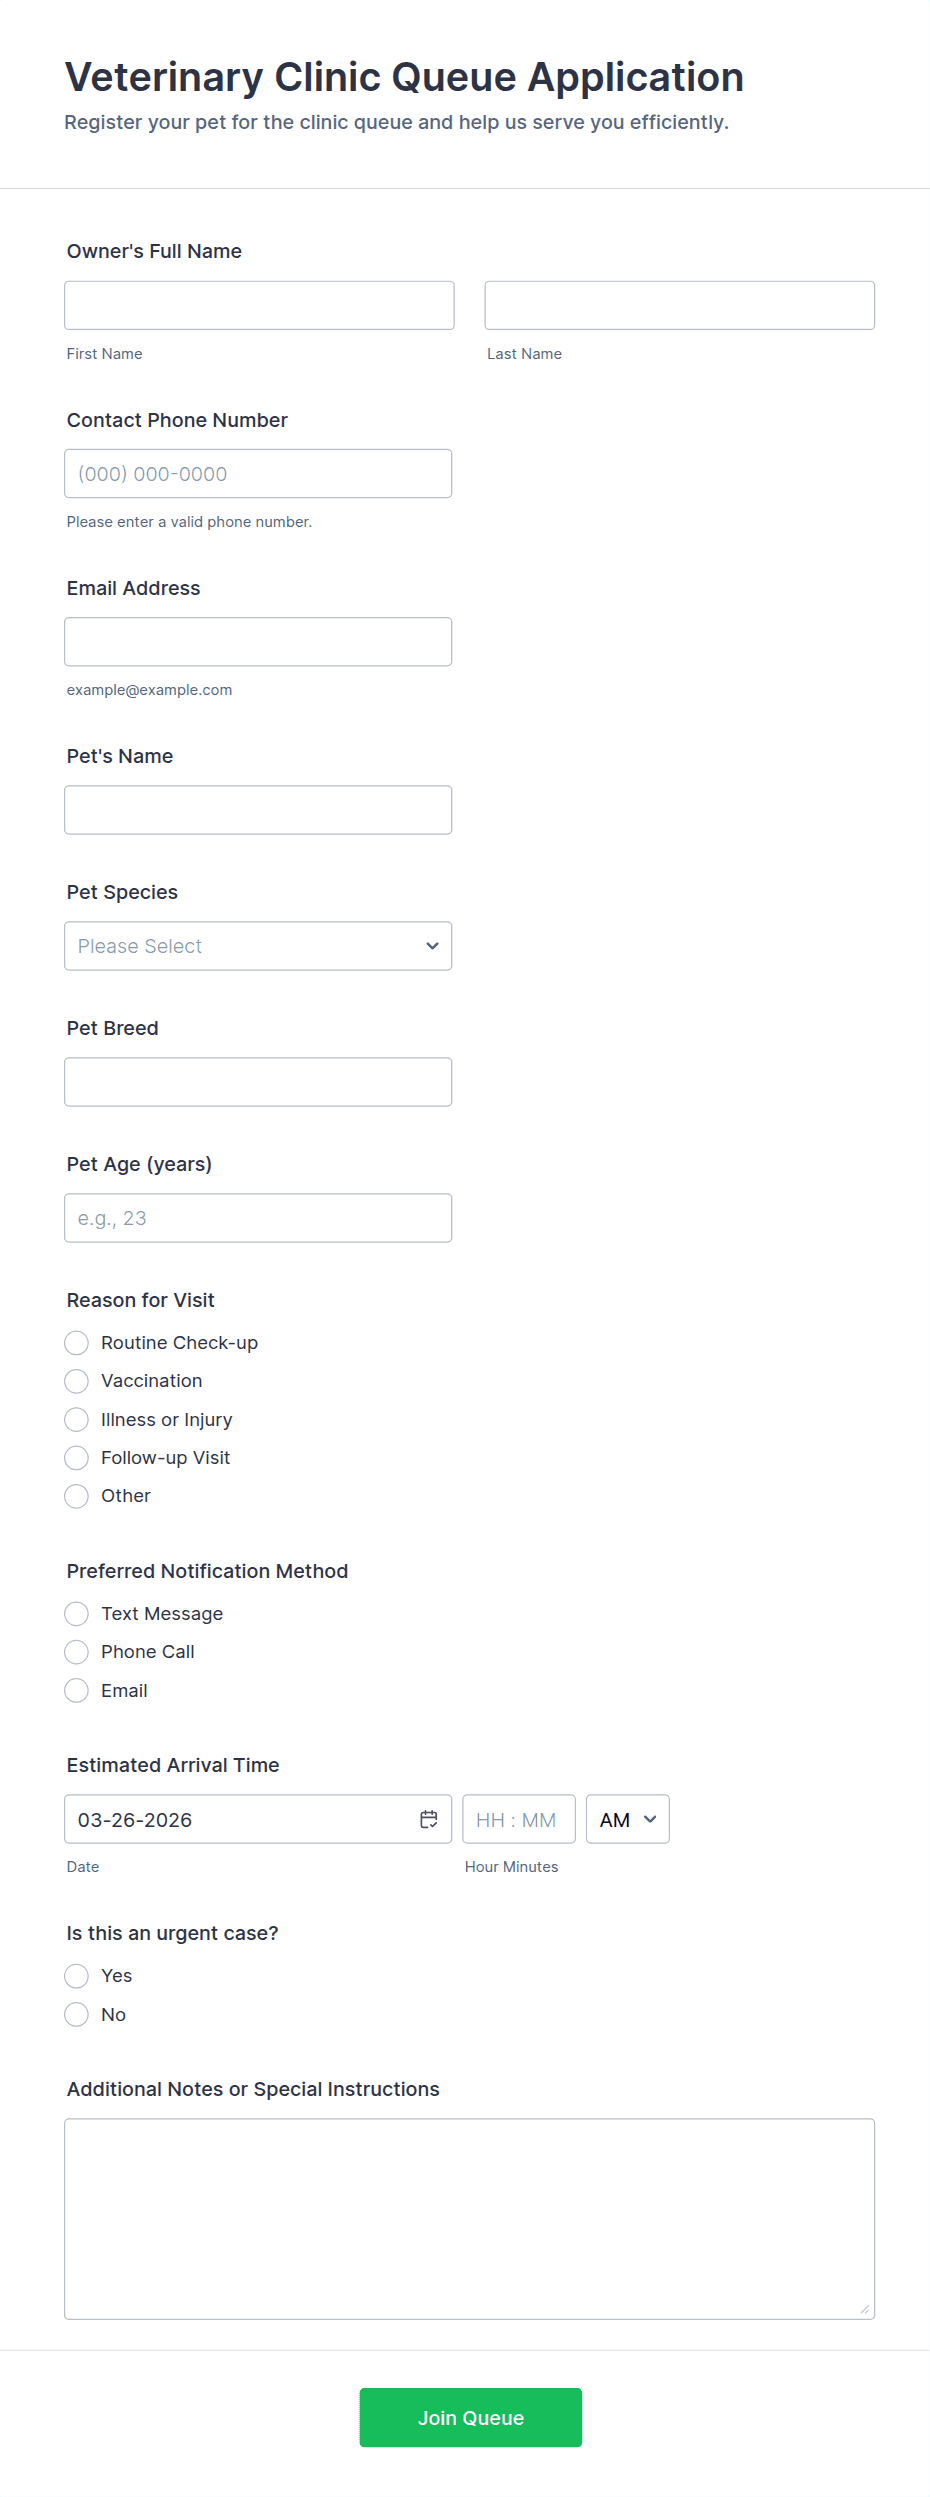Select Phone Call notification option
This screenshot has height=2497, width=930.
pyautogui.click(x=77, y=1652)
